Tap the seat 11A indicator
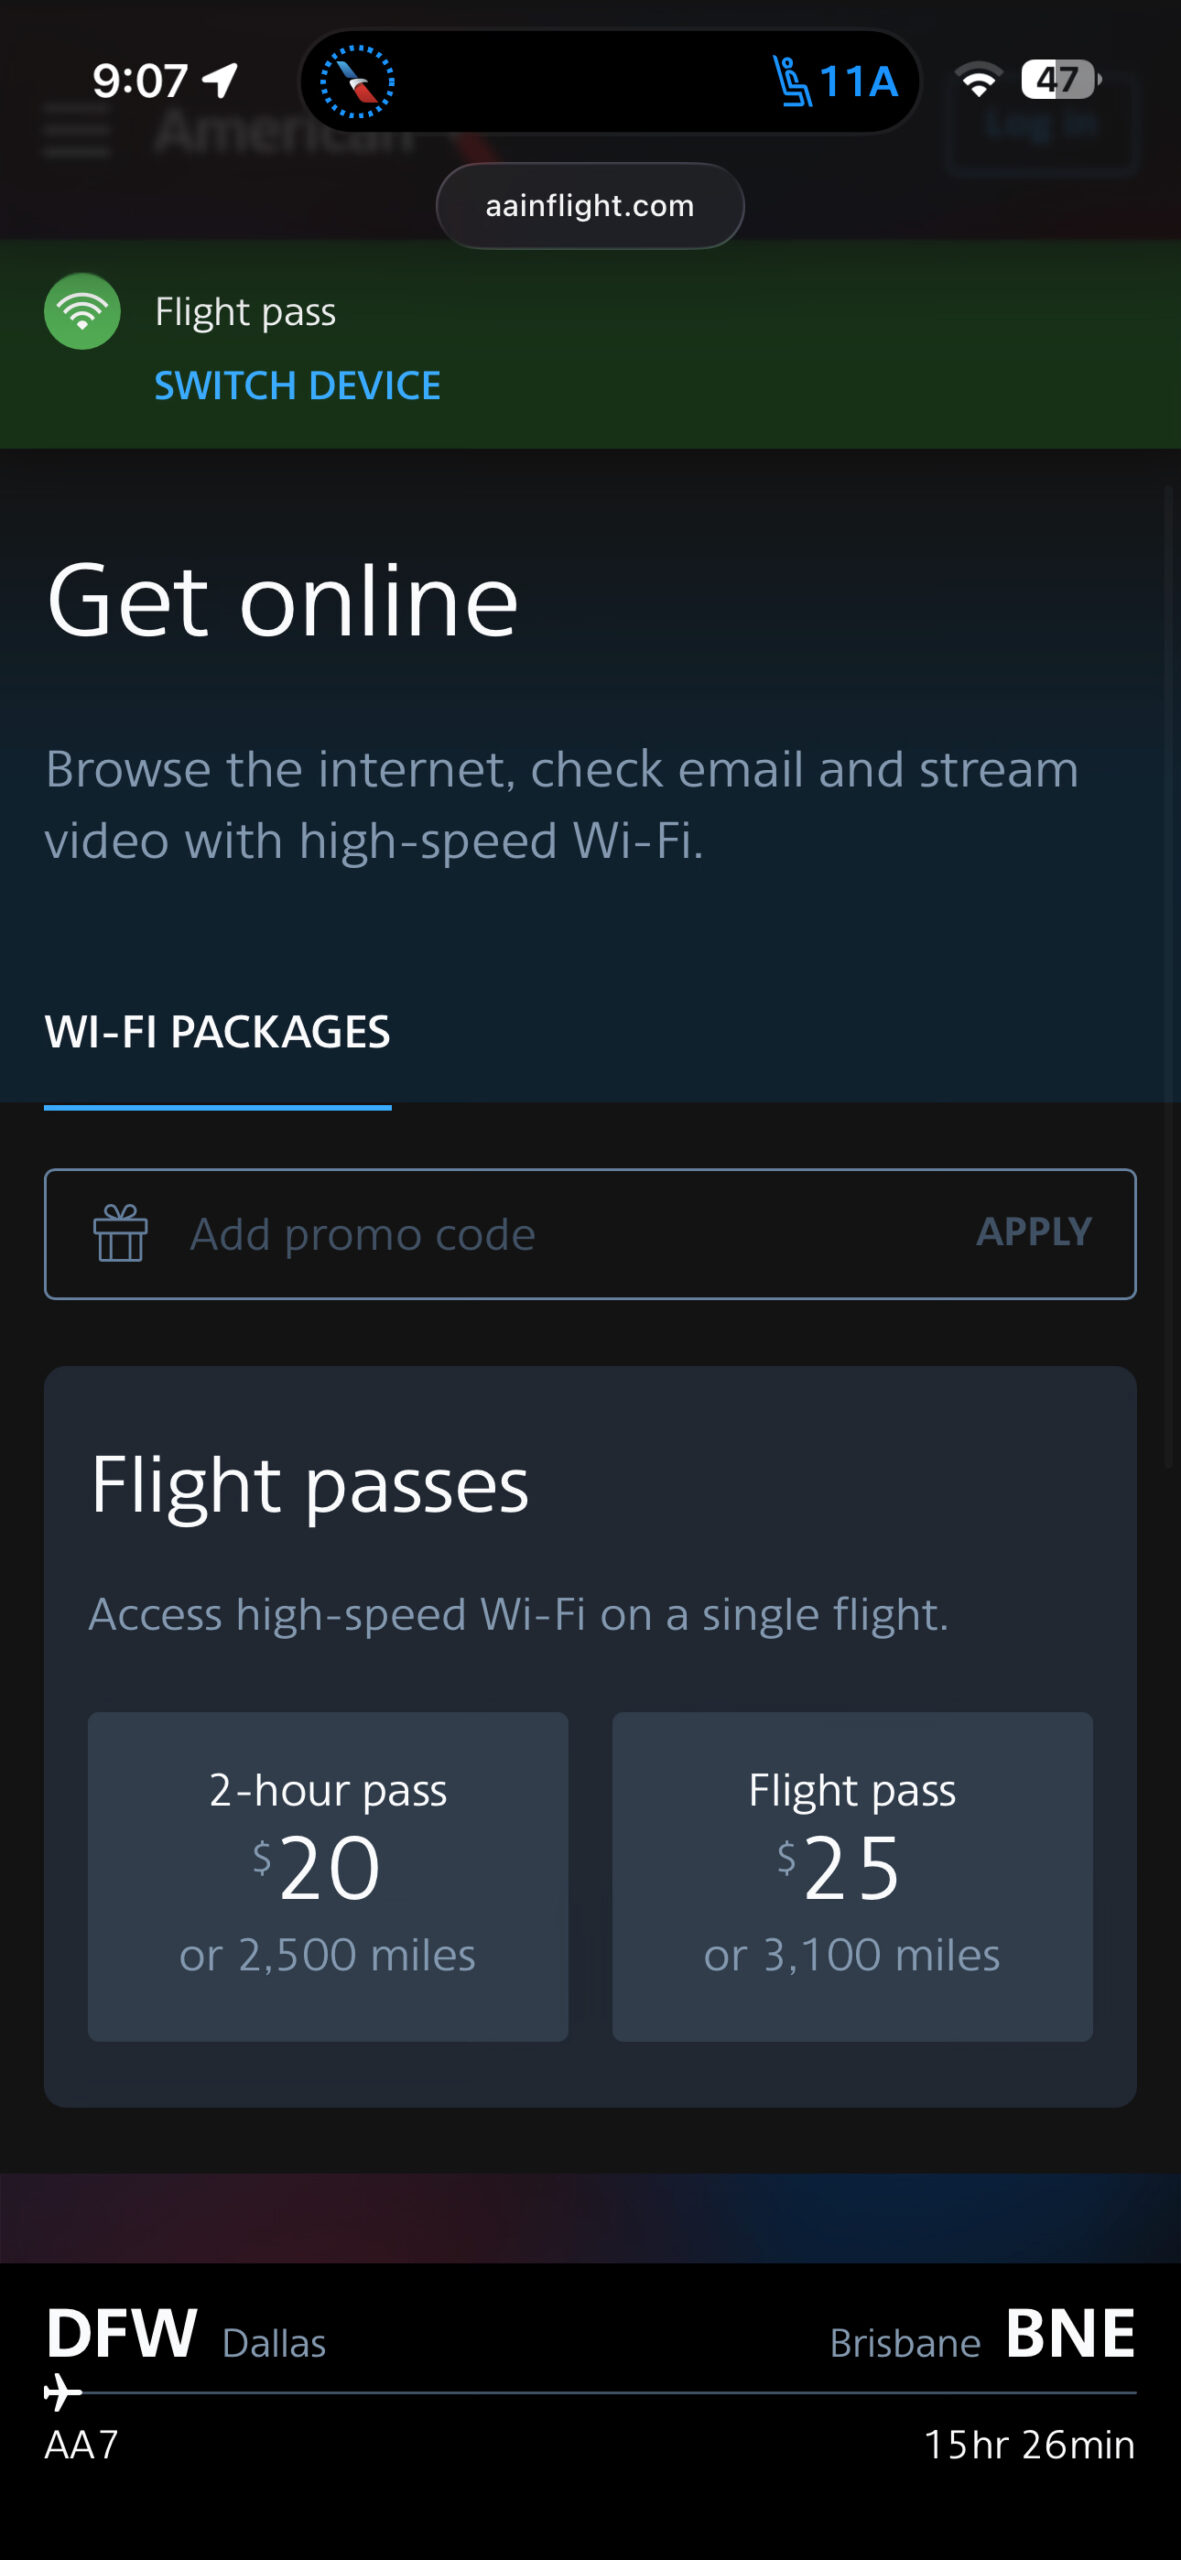This screenshot has width=1181, height=2560. click(835, 81)
